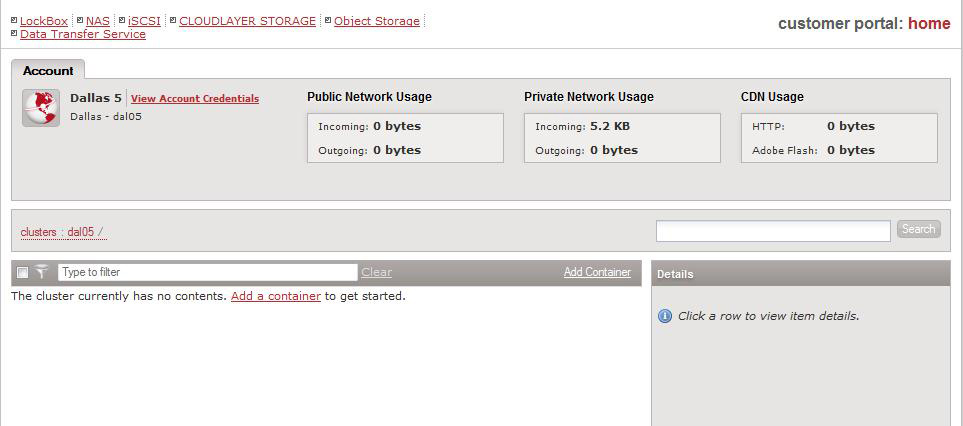Click the Public Network Usage heading
Viewport: 963px width, 426px height.
tap(369, 97)
